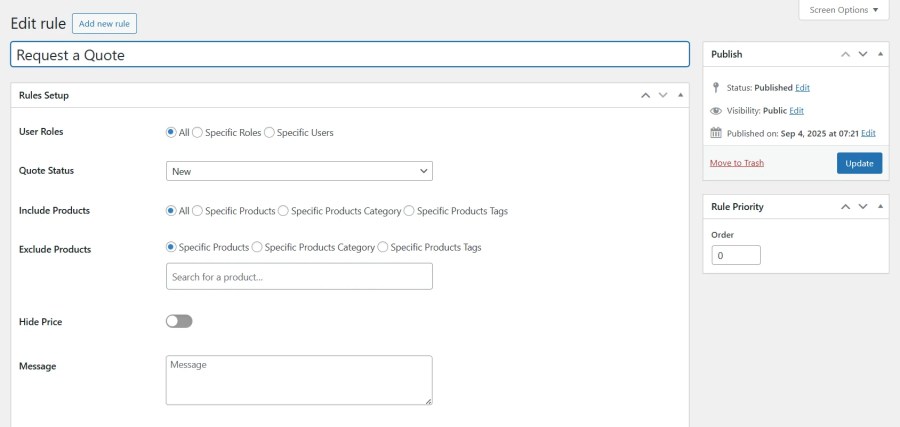Choose Specific Products Category under Exclude Products
The image size is (900, 427).
point(257,247)
